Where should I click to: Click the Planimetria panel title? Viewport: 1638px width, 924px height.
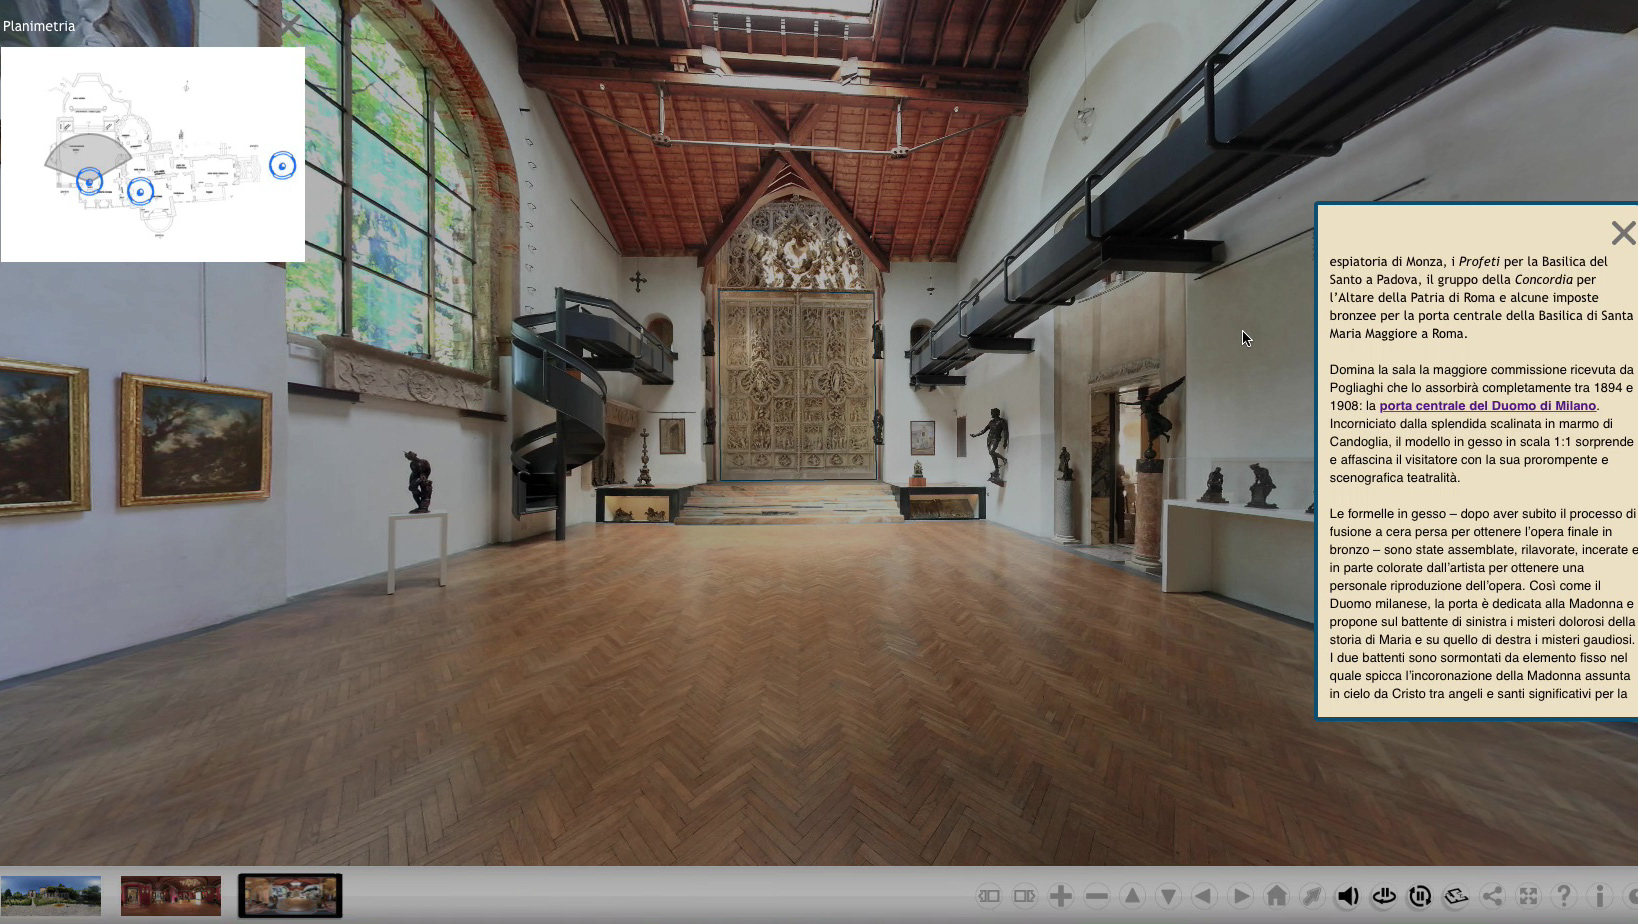39,26
